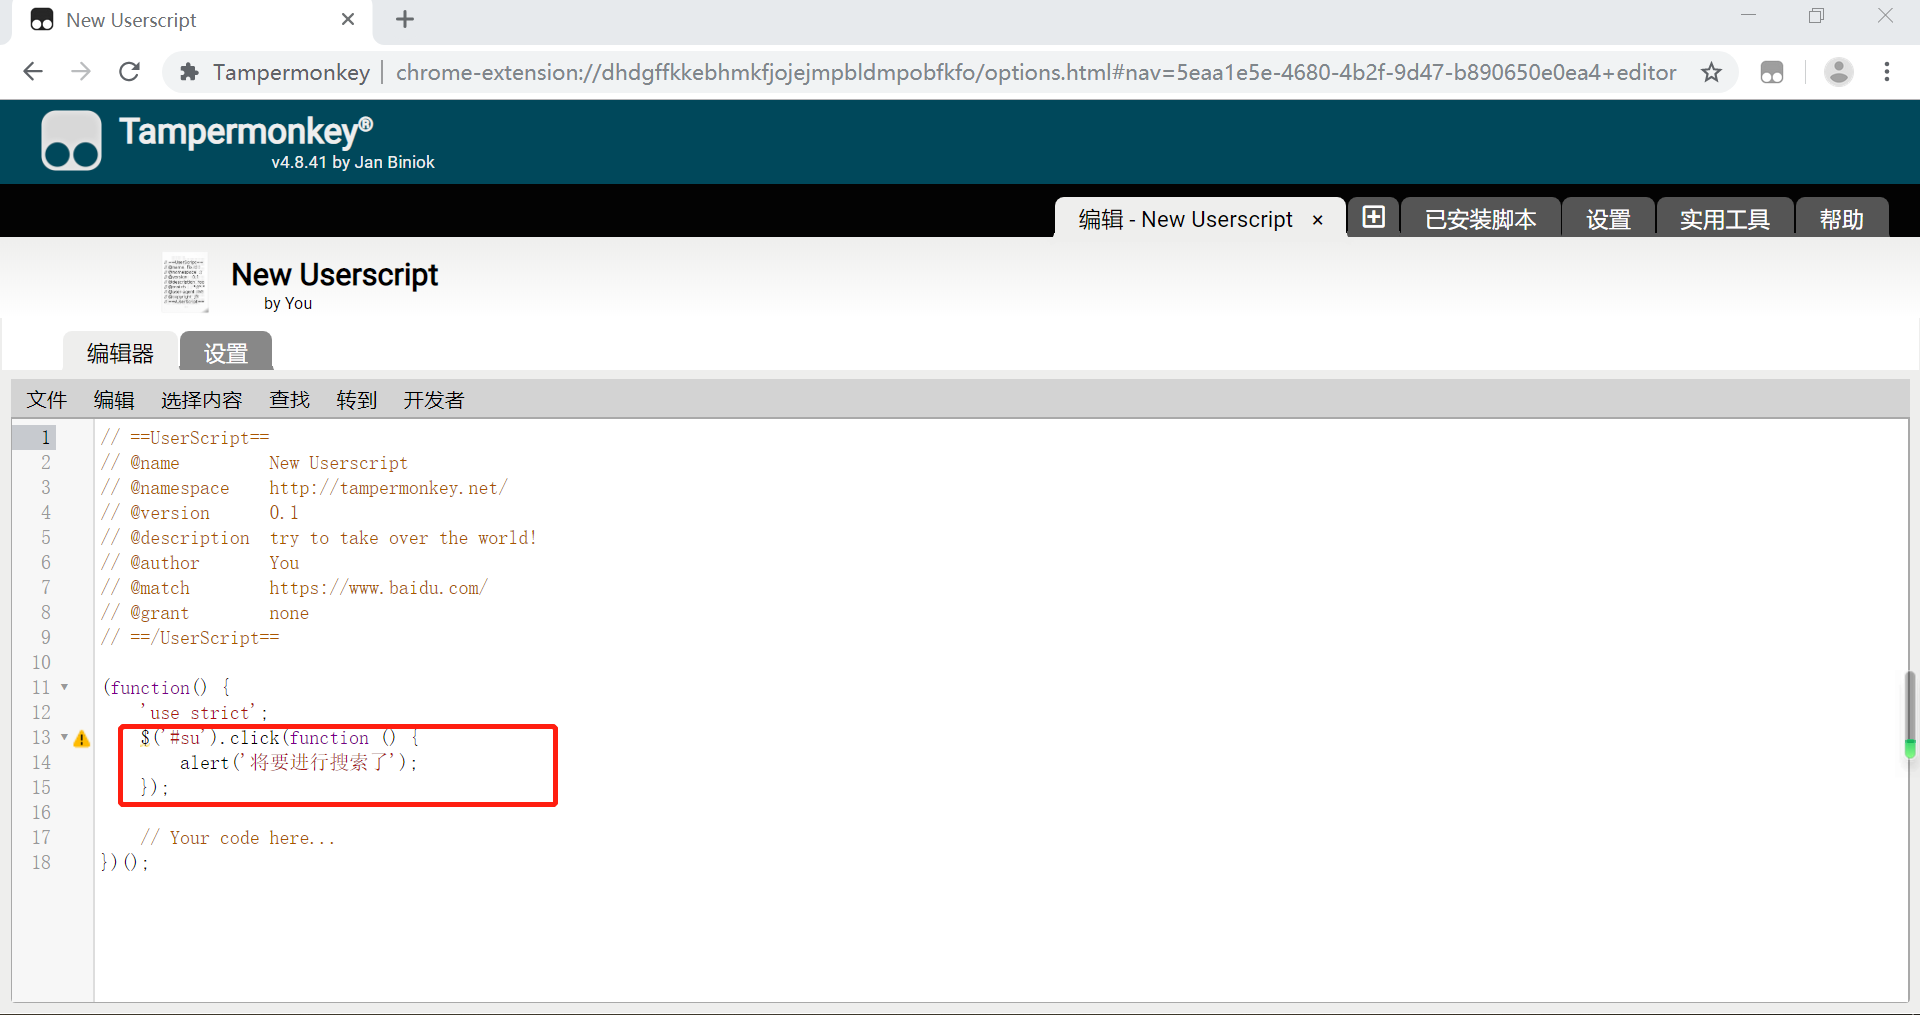Click the Tampermonkey logo
Image resolution: width=1920 pixels, height=1015 pixels.
70,140
